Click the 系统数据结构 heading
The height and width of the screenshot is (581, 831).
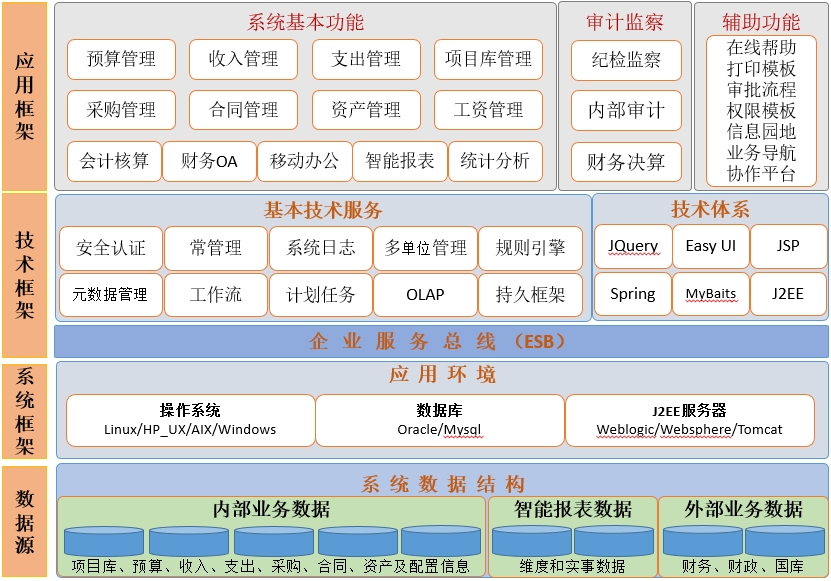[x=443, y=485]
